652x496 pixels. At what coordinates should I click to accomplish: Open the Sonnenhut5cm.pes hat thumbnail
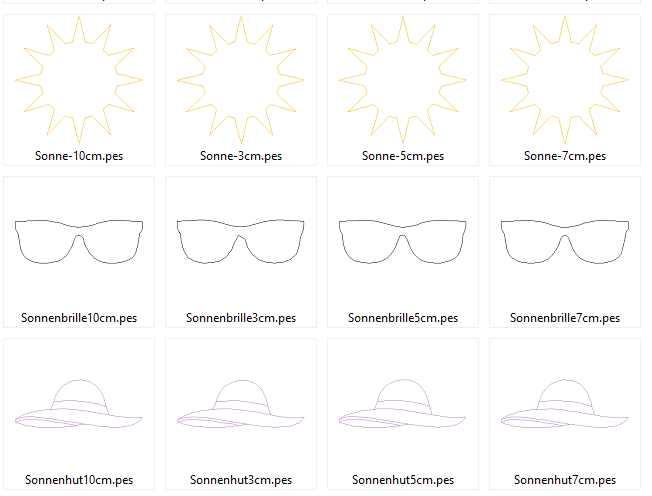coord(403,405)
